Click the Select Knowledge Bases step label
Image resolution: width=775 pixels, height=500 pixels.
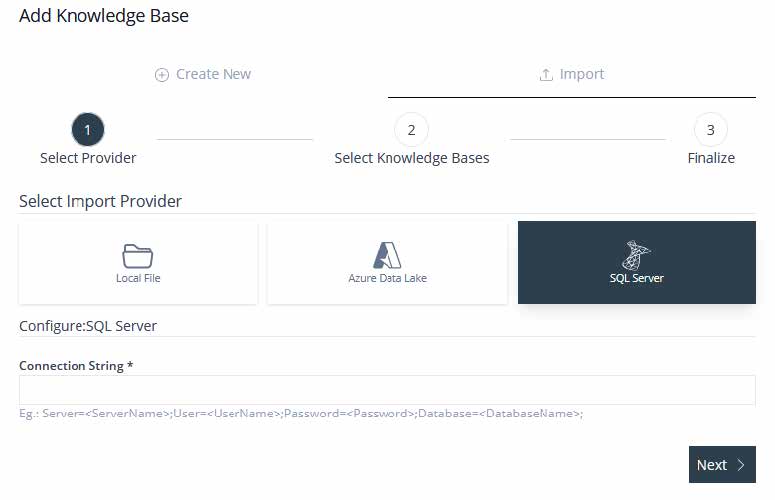[412, 158]
